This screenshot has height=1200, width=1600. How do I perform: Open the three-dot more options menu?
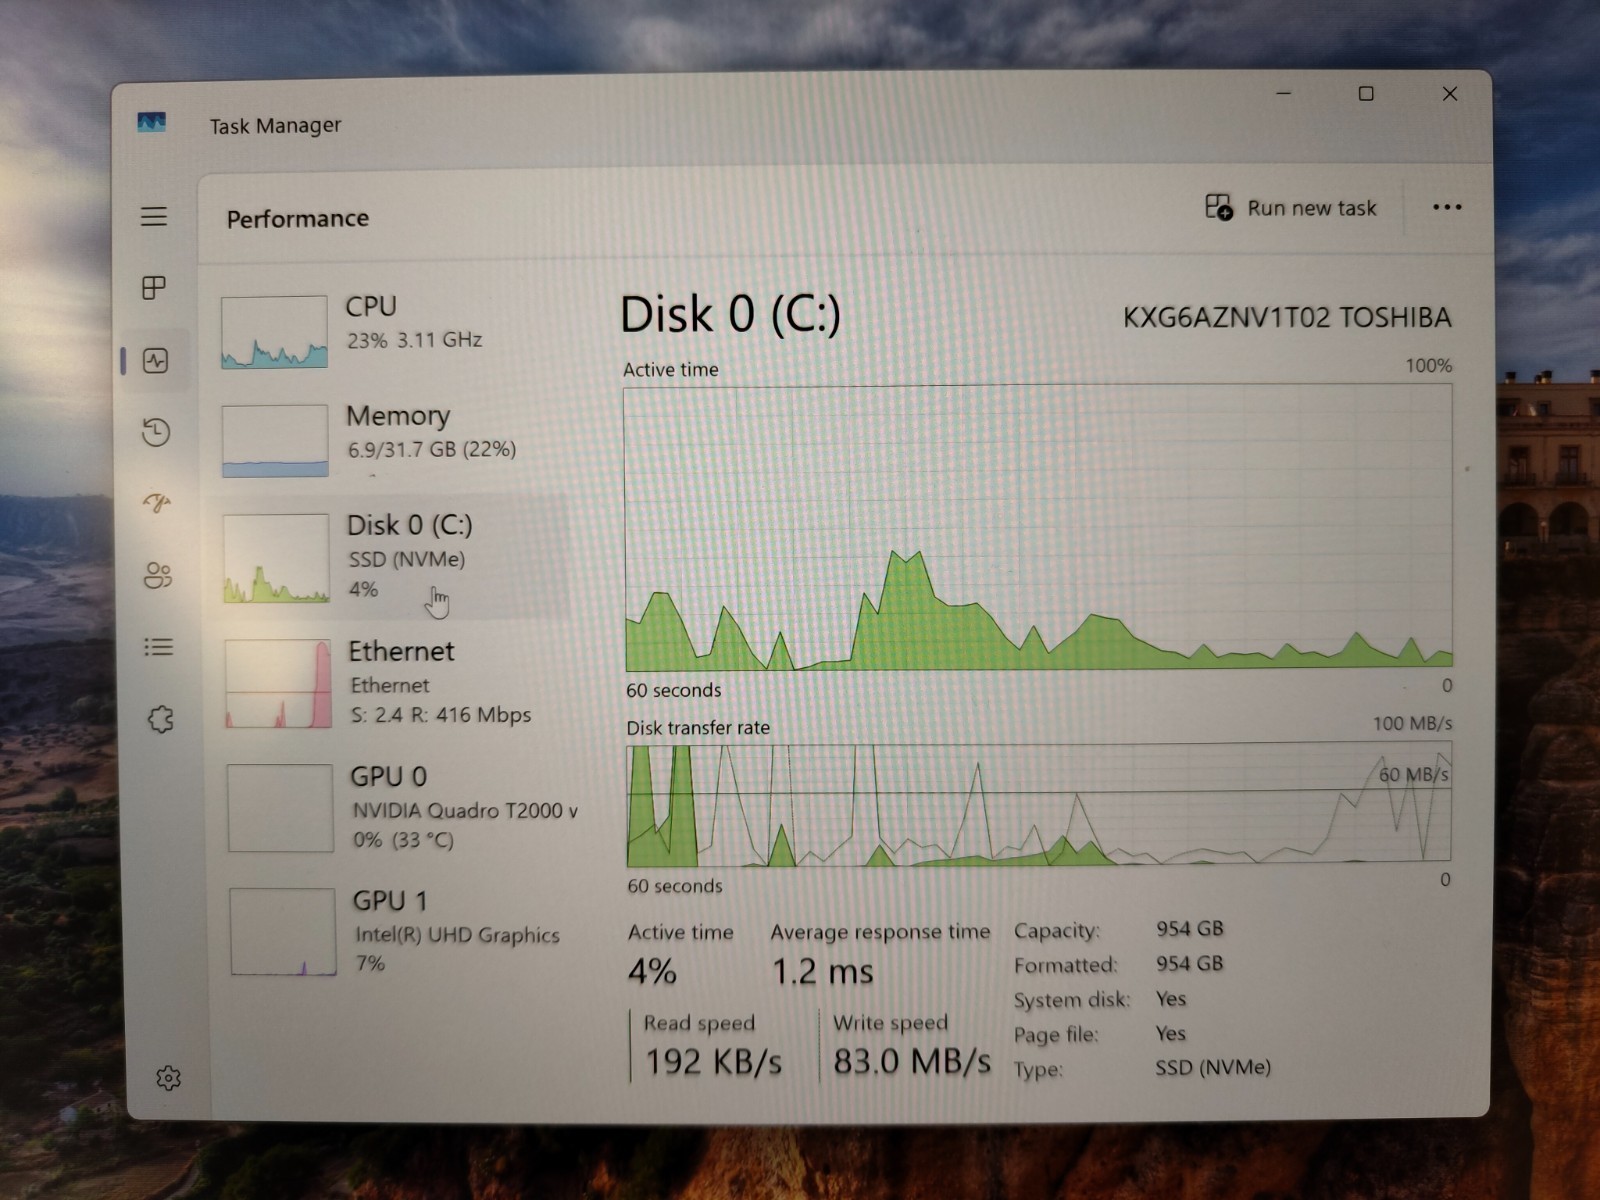click(1447, 207)
